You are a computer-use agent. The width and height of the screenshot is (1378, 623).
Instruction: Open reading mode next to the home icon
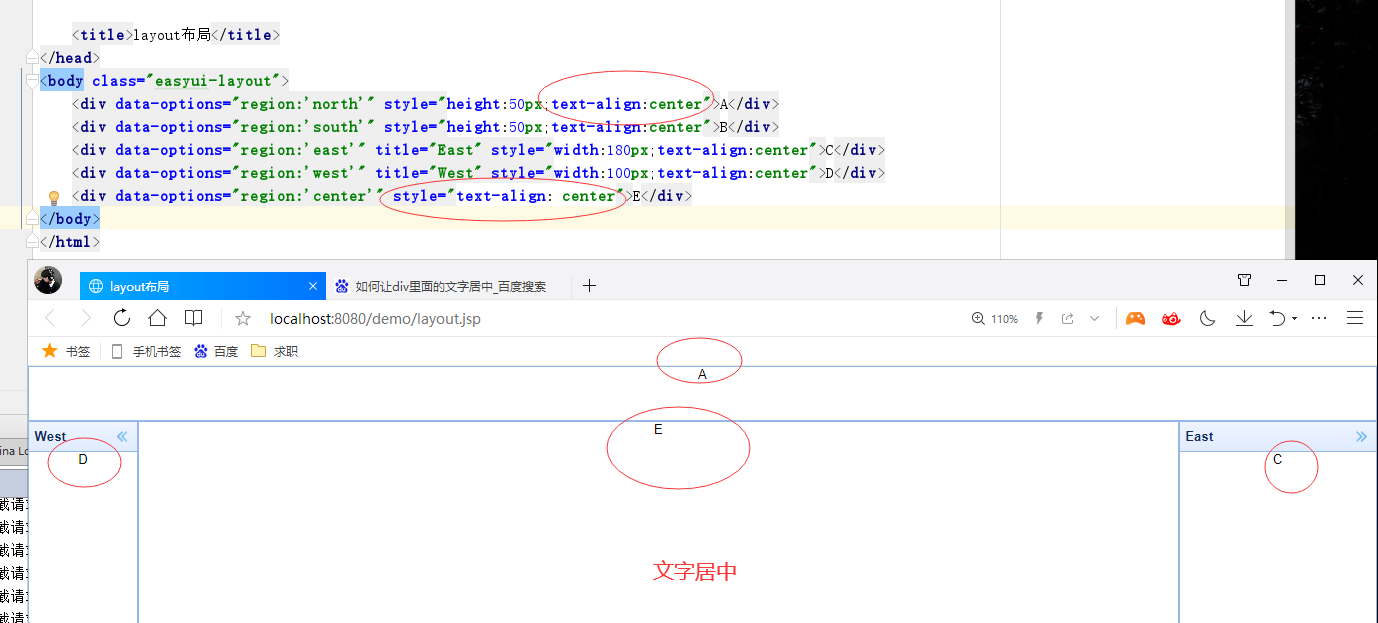coord(193,317)
